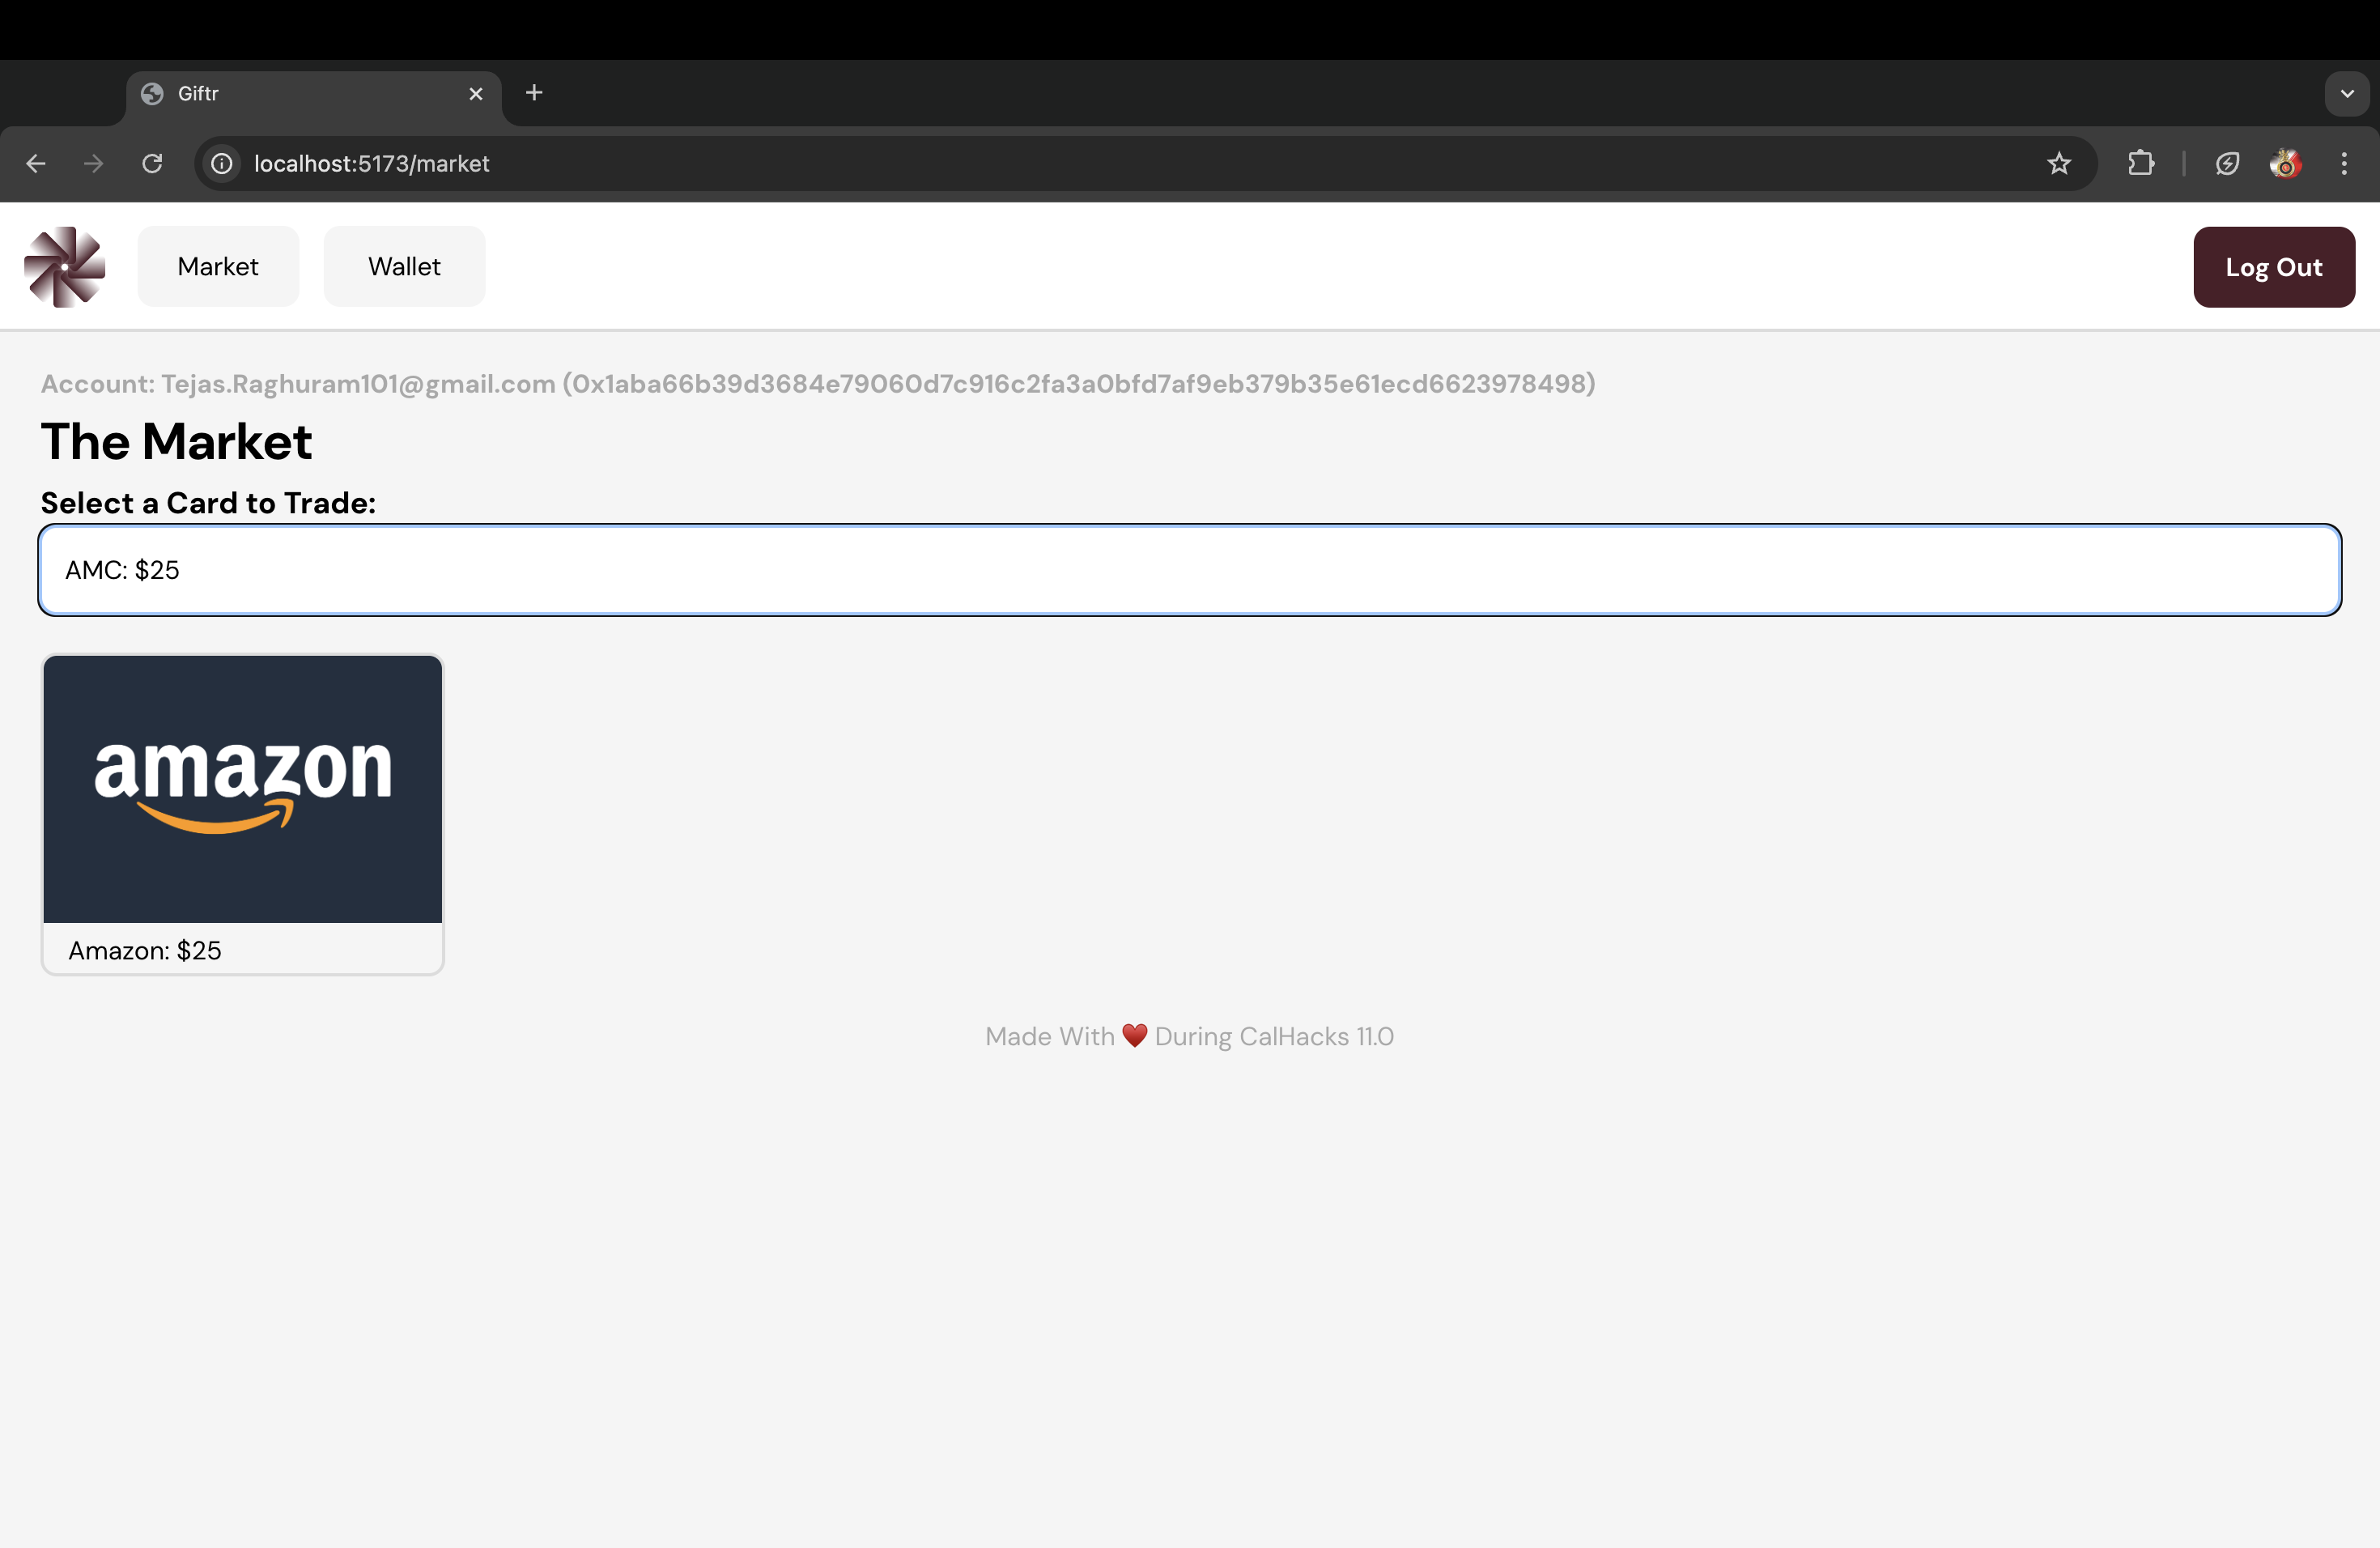Image resolution: width=2380 pixels, height=1548 pixels.
Task: Click the browser forward arrow
Action: pos(94,163)
